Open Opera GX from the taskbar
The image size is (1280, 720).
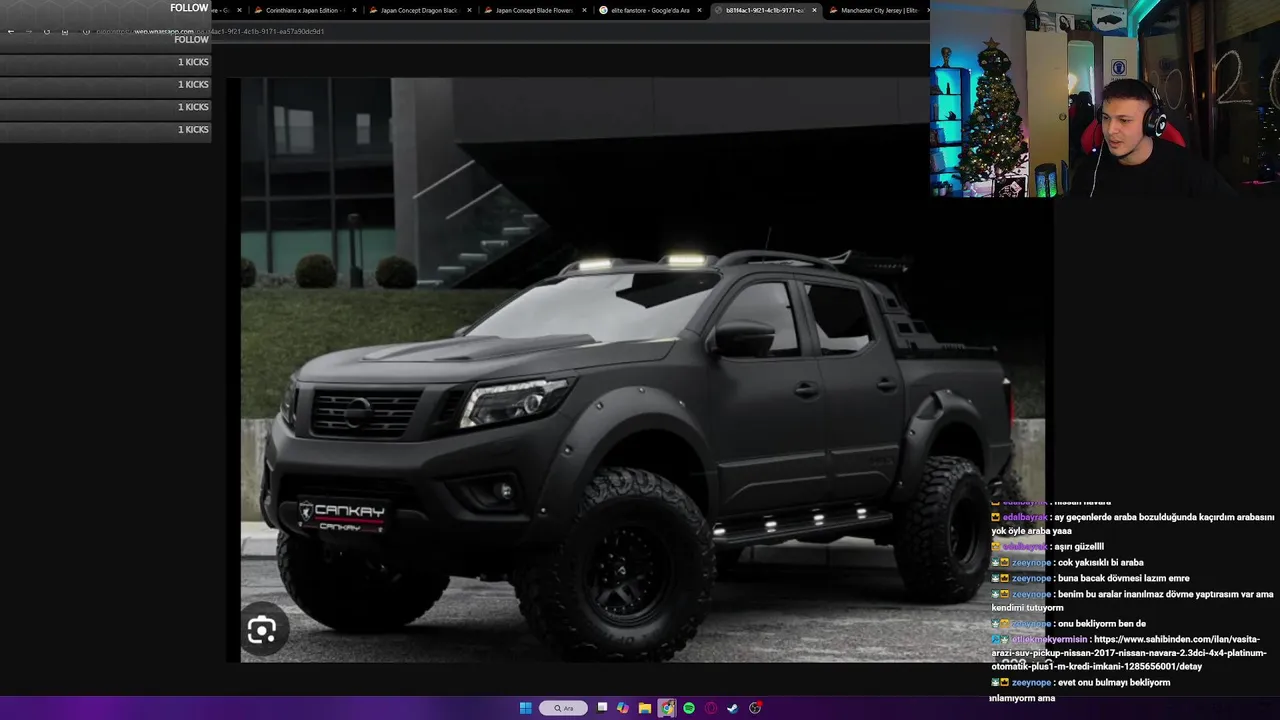[711, 708]
